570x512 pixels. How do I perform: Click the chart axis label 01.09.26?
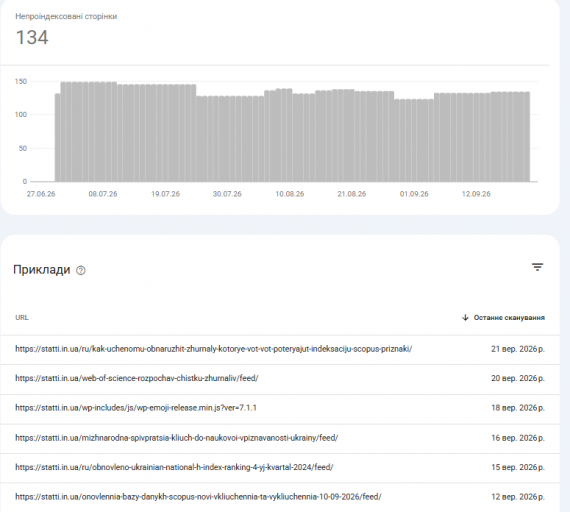414,194
